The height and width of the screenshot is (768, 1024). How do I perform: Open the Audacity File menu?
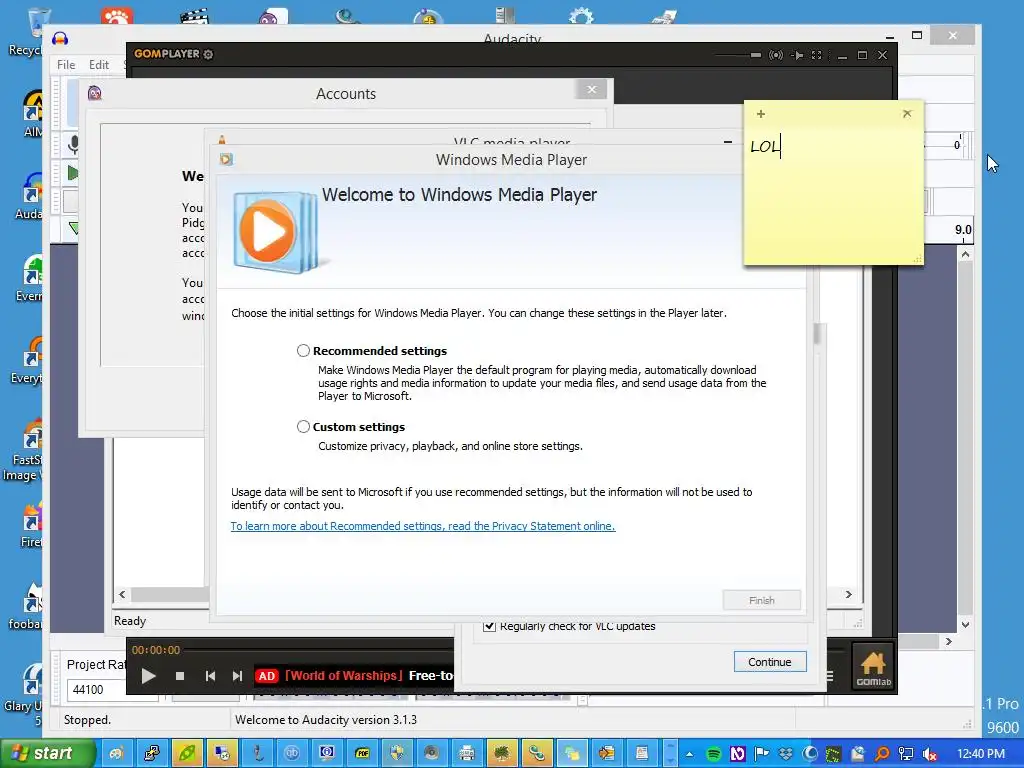pos(66,65)
